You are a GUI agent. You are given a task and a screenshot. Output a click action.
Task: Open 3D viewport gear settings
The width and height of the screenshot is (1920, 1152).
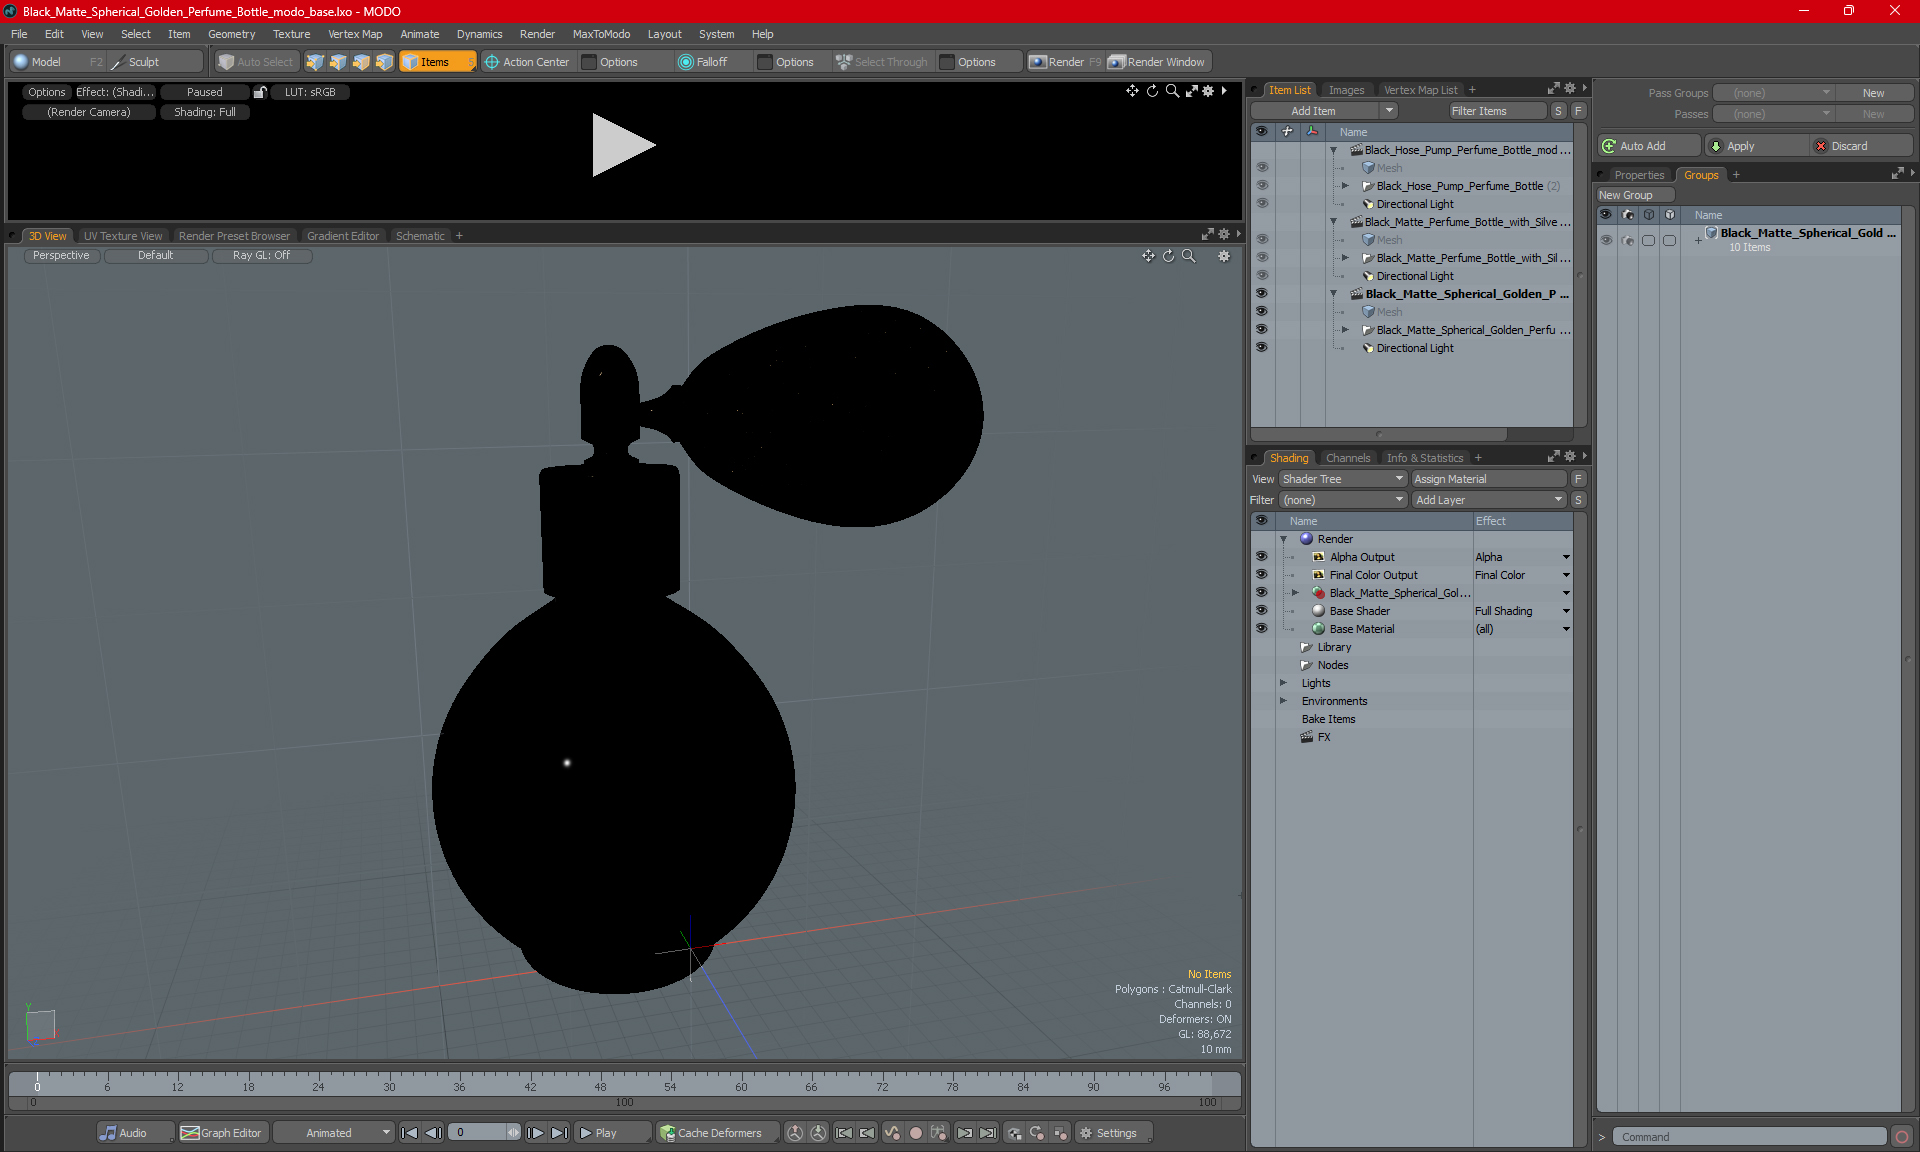[x=1224, y=256]
